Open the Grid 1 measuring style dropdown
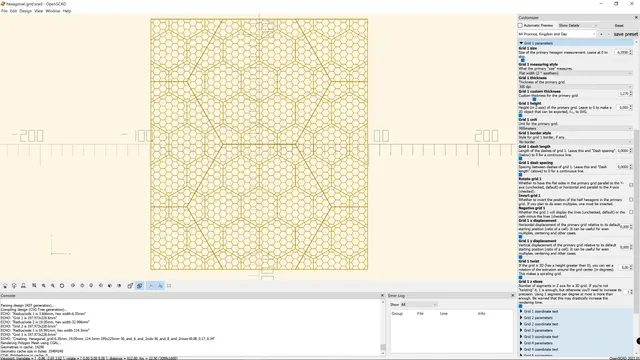640x360 pixels. click(576, 73)
